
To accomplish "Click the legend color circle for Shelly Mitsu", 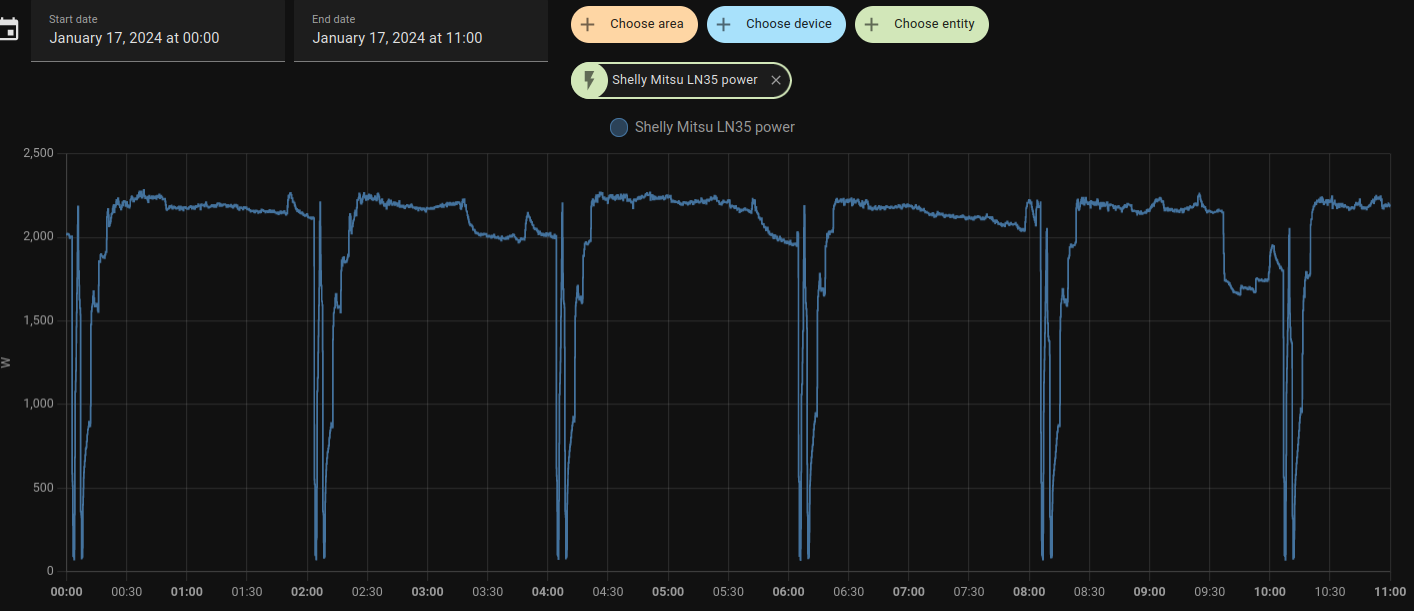I will click(x=619, y=127).
